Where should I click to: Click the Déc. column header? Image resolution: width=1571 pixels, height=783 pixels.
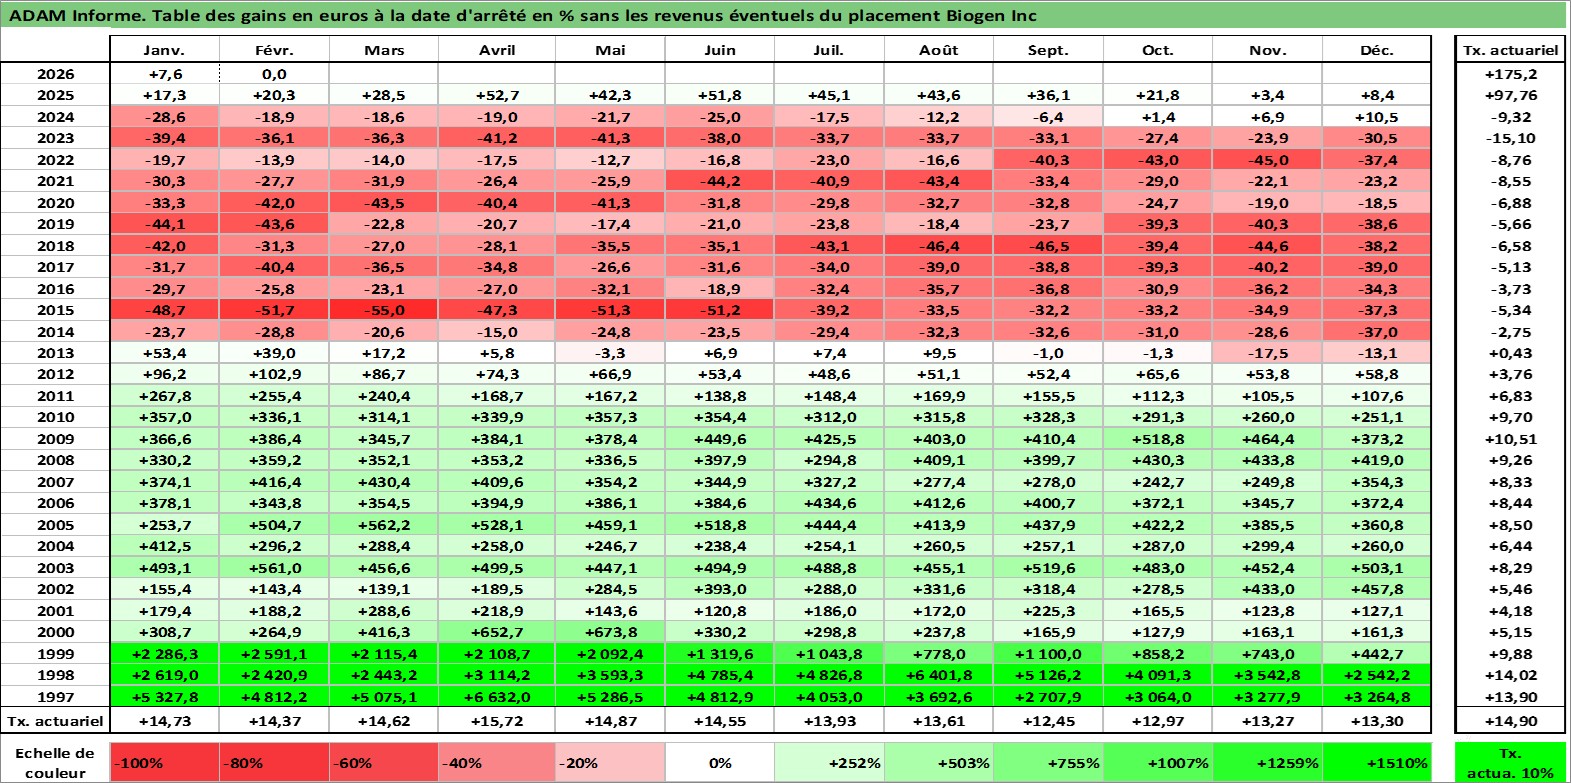pos(1377,50)
